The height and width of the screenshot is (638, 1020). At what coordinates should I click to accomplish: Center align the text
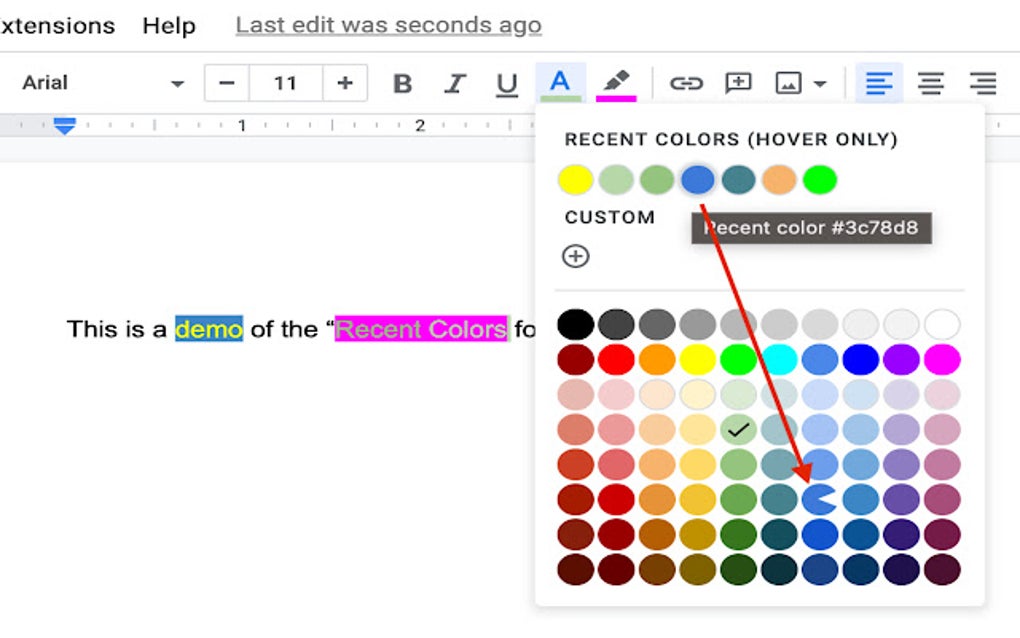click(x=930, y=83)
